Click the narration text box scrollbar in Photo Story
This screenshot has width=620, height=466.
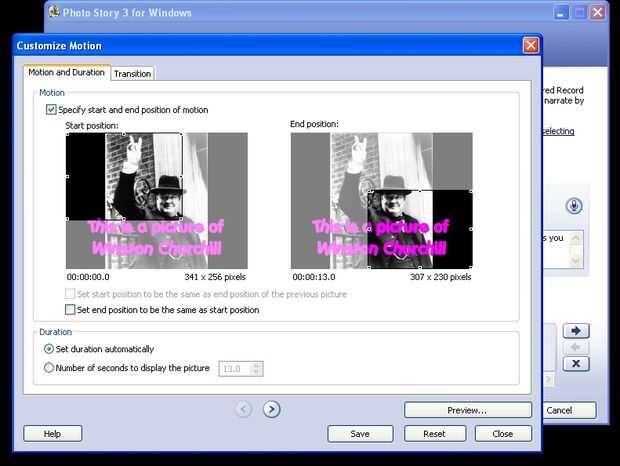tap(576, 249)
